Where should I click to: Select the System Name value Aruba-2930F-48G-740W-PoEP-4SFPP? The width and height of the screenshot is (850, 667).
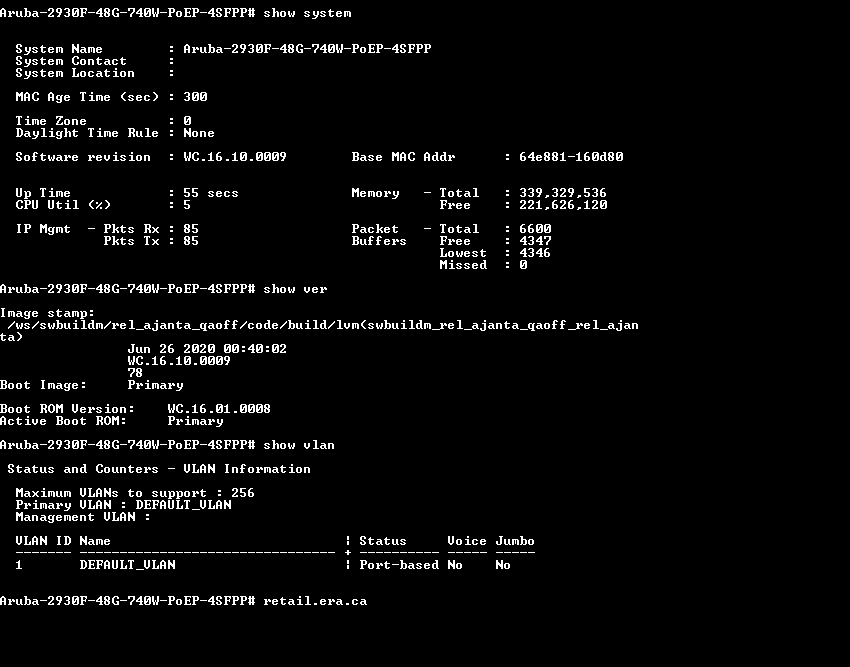tap(307, 49)
